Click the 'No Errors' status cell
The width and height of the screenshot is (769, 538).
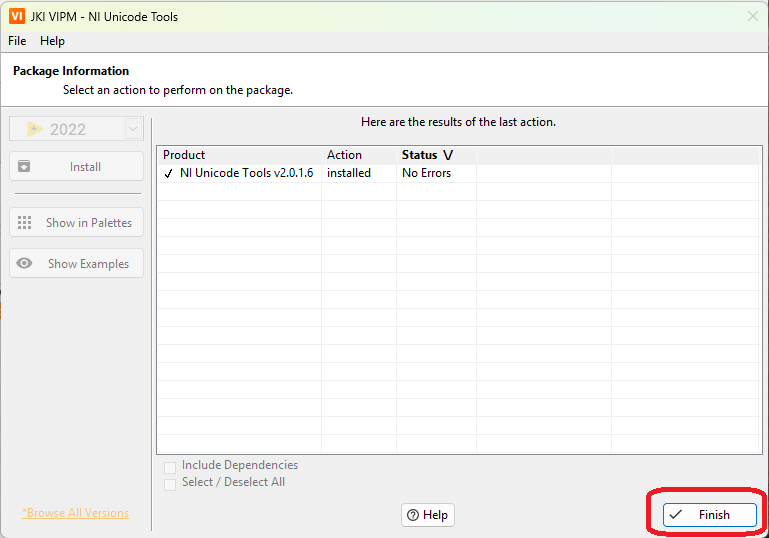tap(426, 173)
